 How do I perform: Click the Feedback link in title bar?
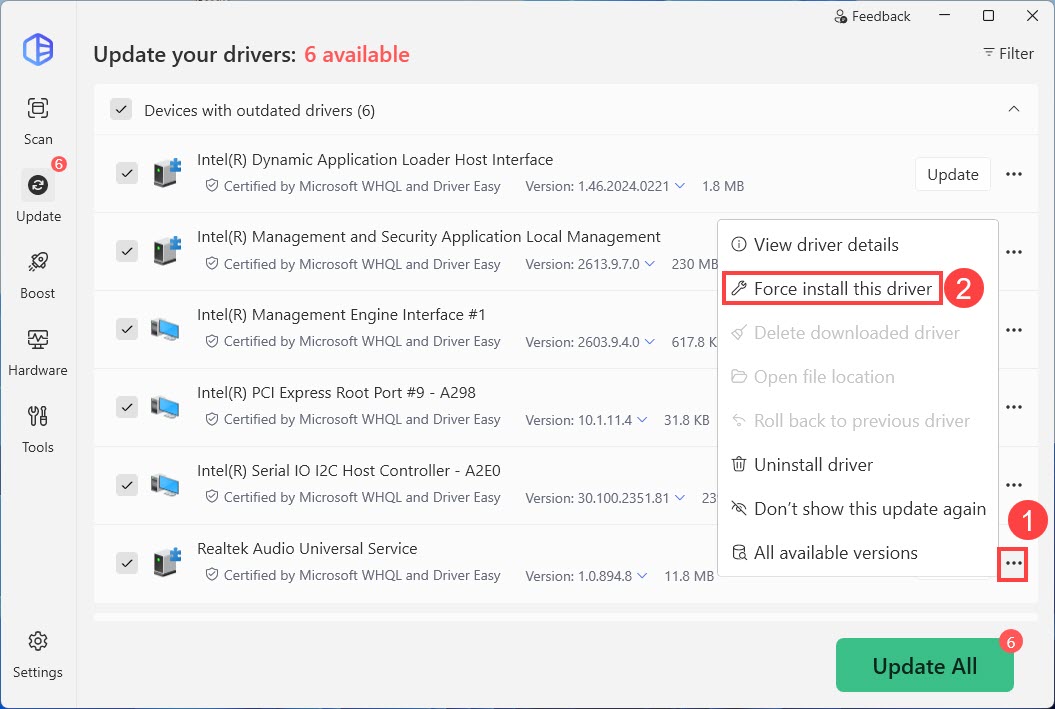click(x=872, y=16)
